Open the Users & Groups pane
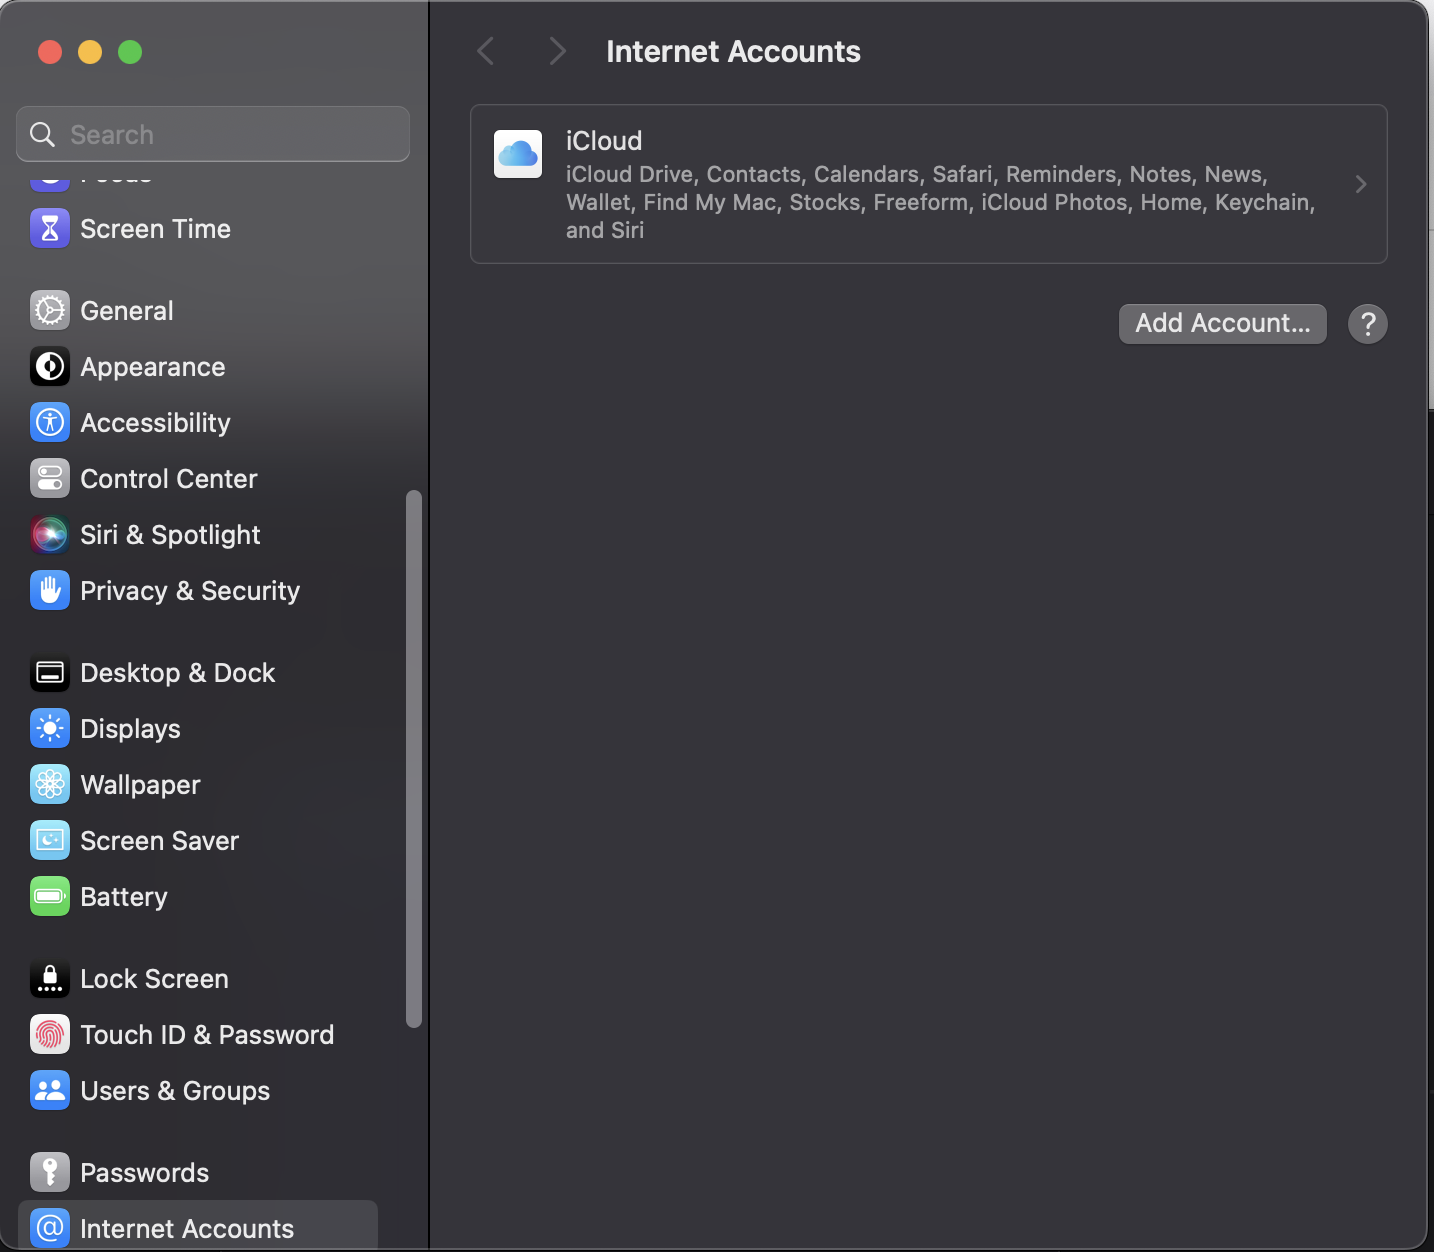Screen dimensions: 1434x1252 174,1091
